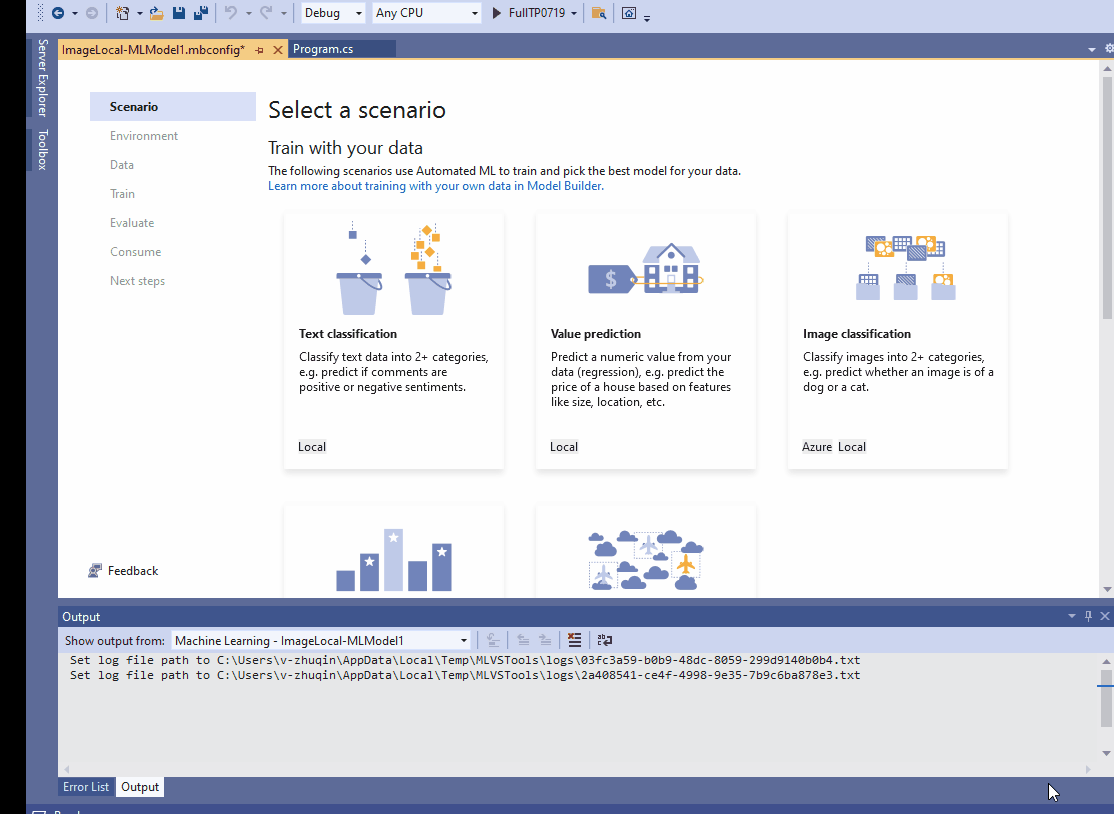This screenshot has height=814, width=1114.
Task: Open the Learn more about training link
Action: click(436, 186)
